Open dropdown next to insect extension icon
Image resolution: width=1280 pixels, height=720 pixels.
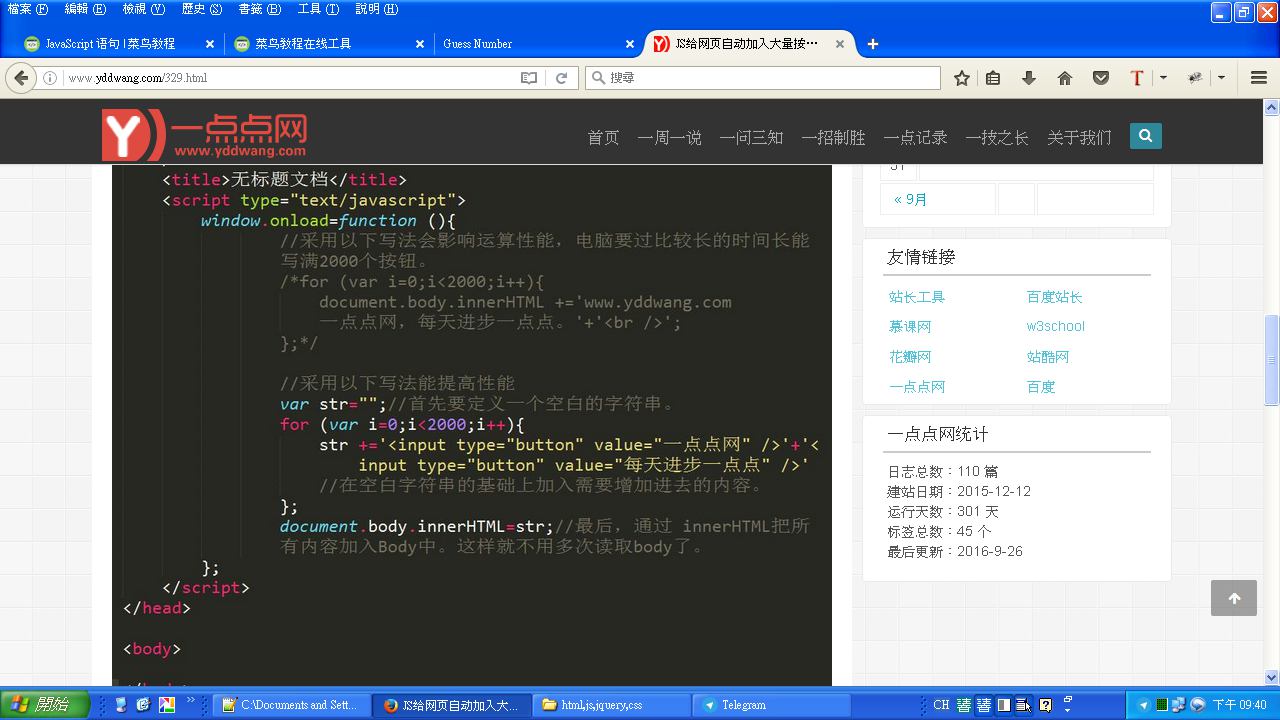[1222, 78]
